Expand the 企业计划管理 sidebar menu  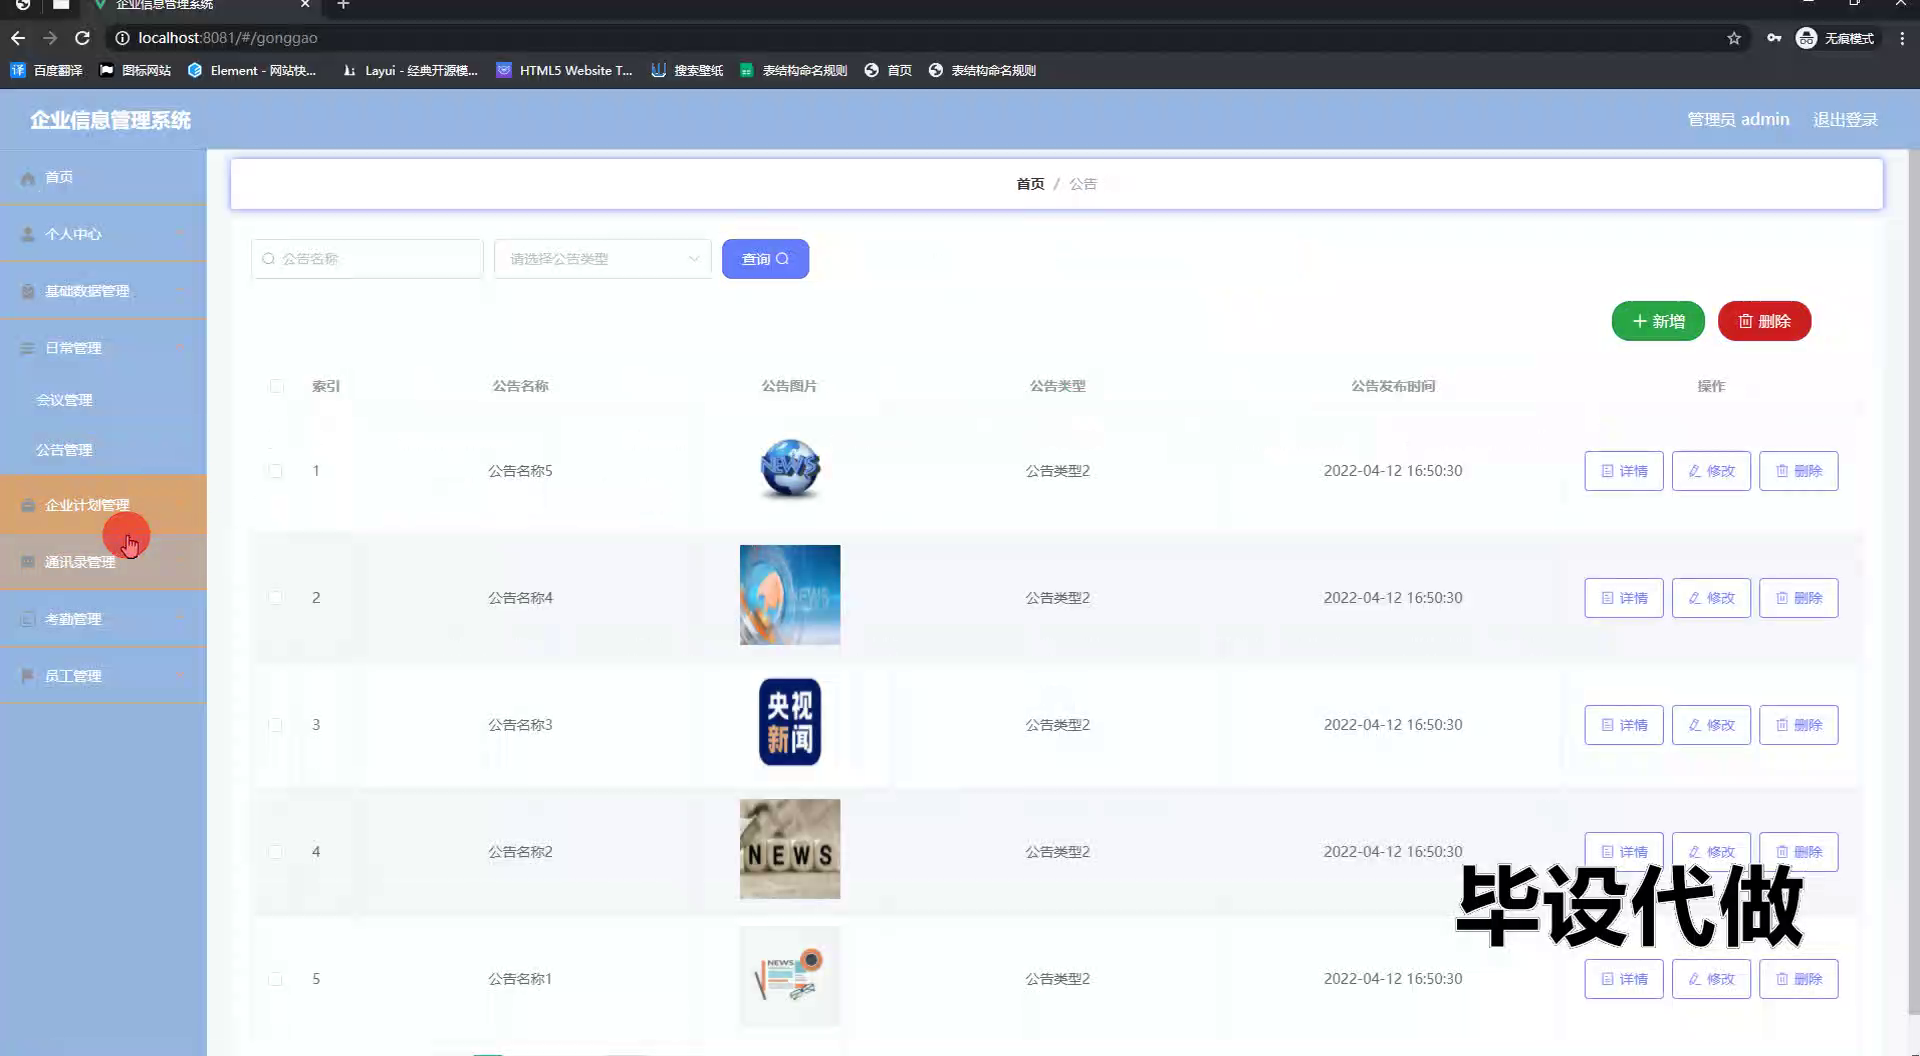[103, 505]
